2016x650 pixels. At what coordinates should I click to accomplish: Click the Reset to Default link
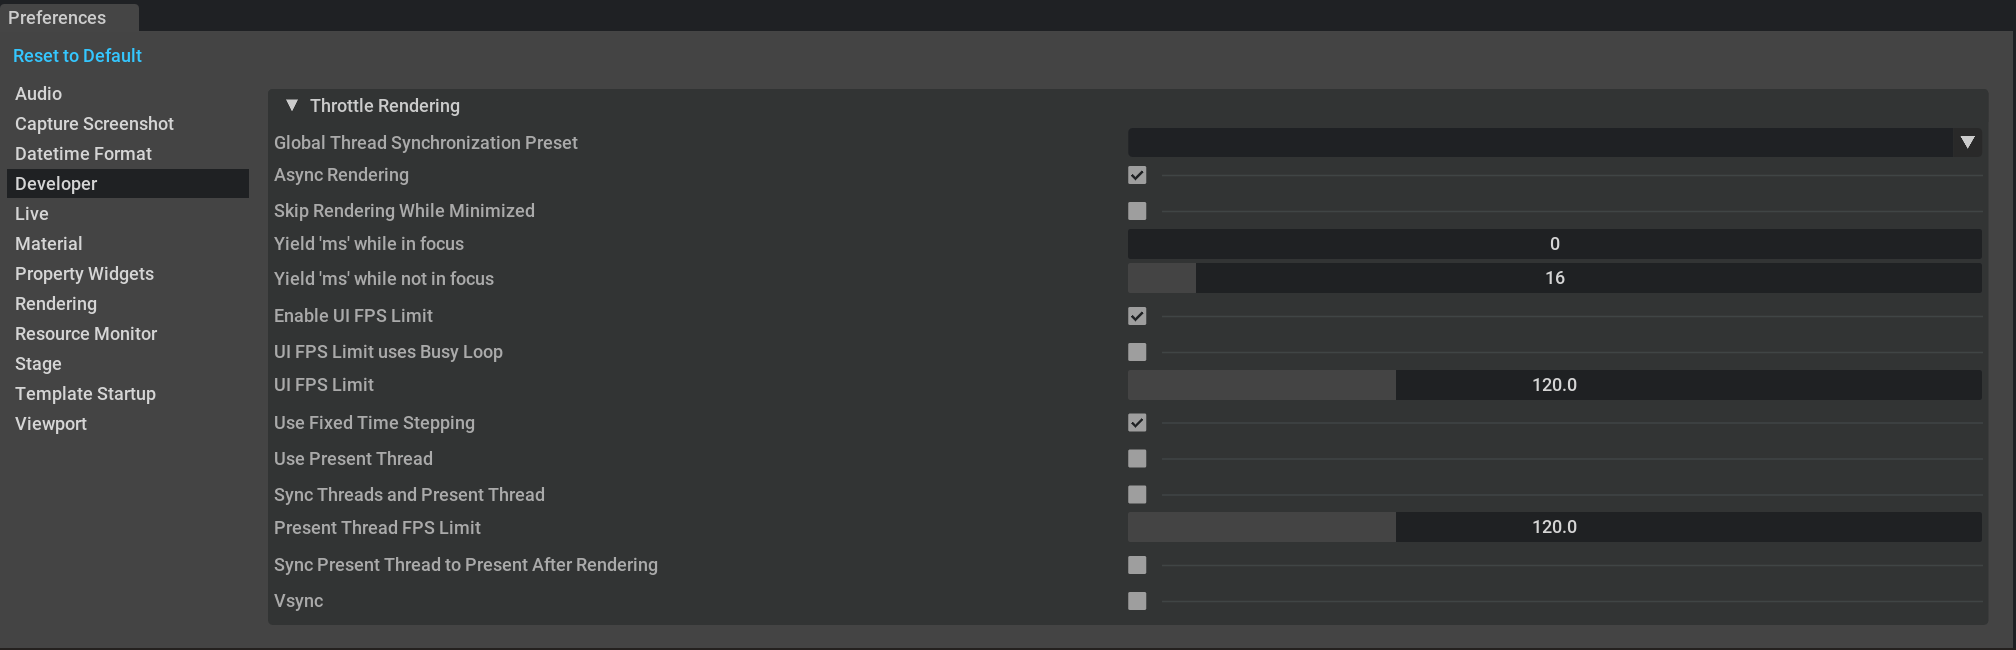pyautogui.click(x=77, y=56)
